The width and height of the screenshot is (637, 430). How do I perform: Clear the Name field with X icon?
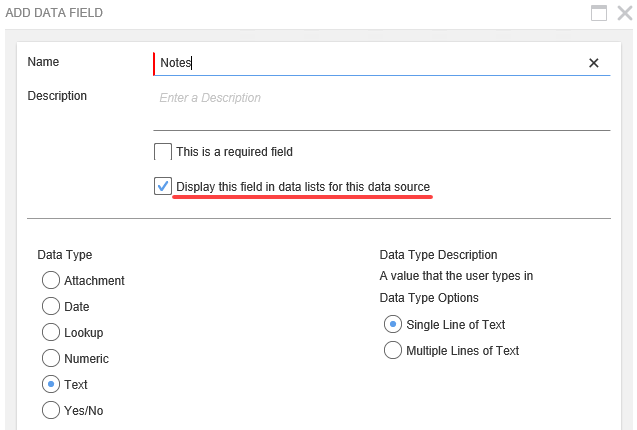click(593, 63)
